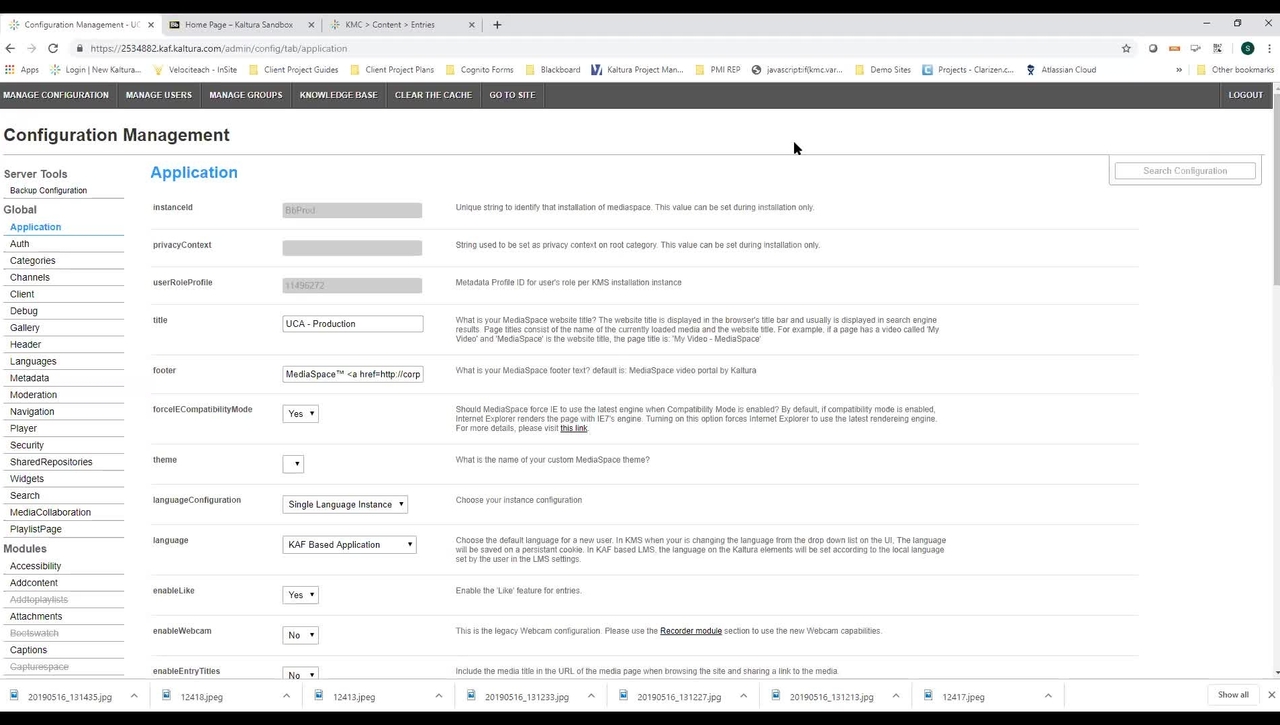Screen dimensions: 1280x725
Task: Show more bookmarks with chevron
Action: (x=1178, y=70)
